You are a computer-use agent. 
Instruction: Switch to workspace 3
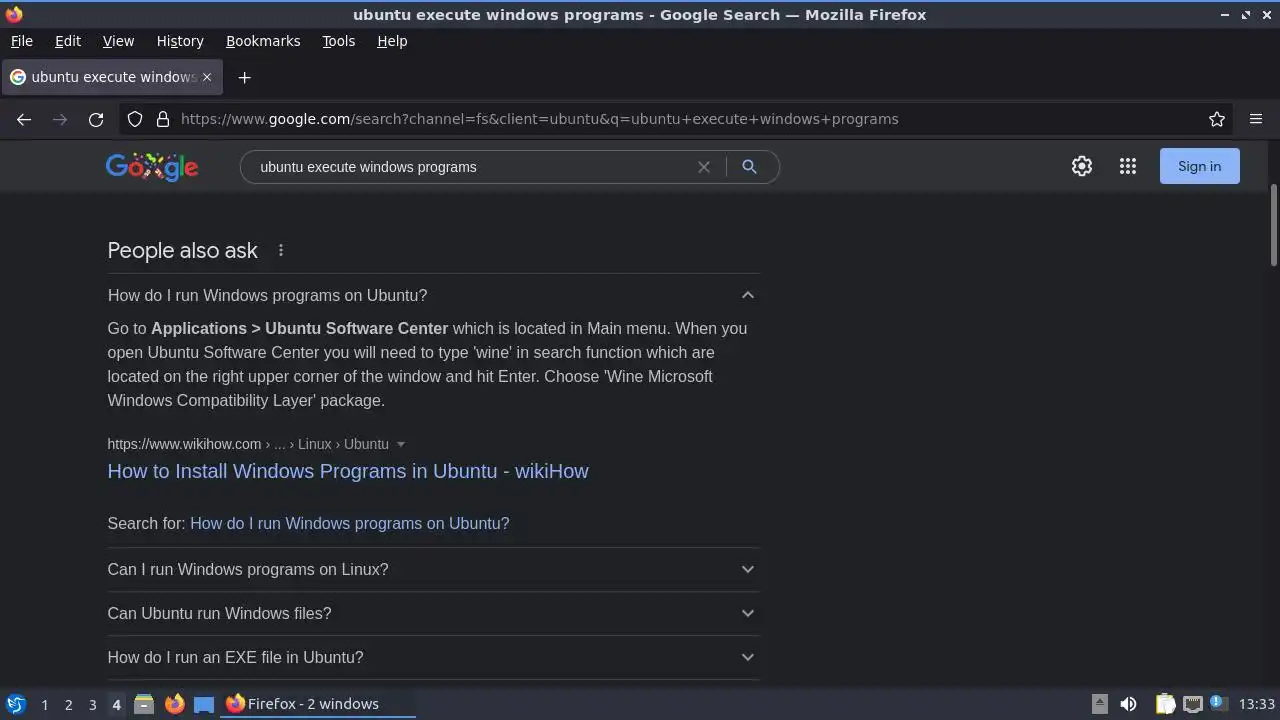click(92, 704)
